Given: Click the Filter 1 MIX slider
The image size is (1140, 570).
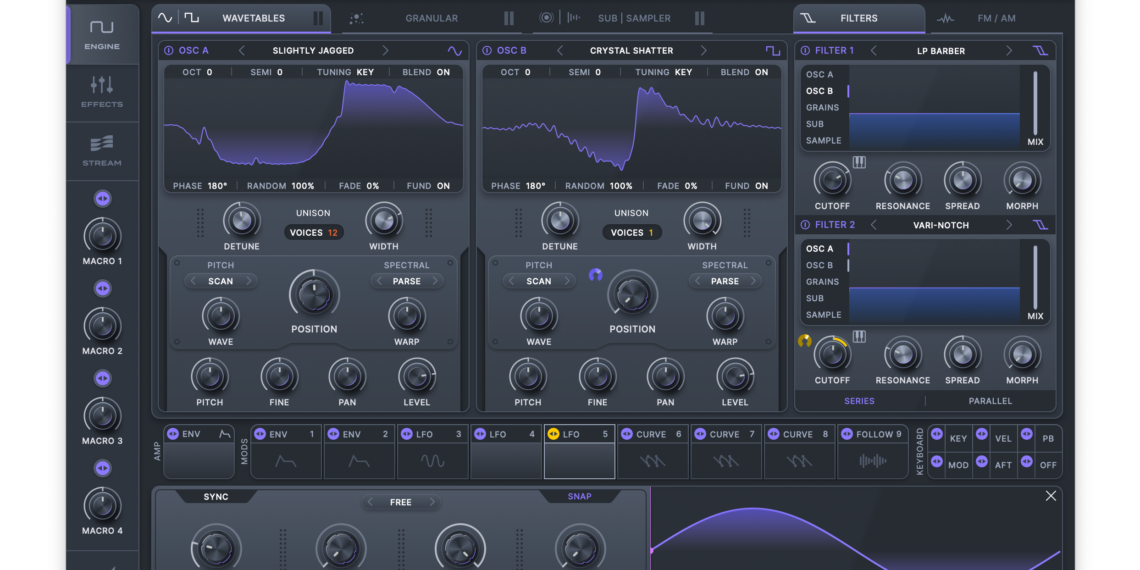Looking at the screenshot, I should (x=1035, y=104).
